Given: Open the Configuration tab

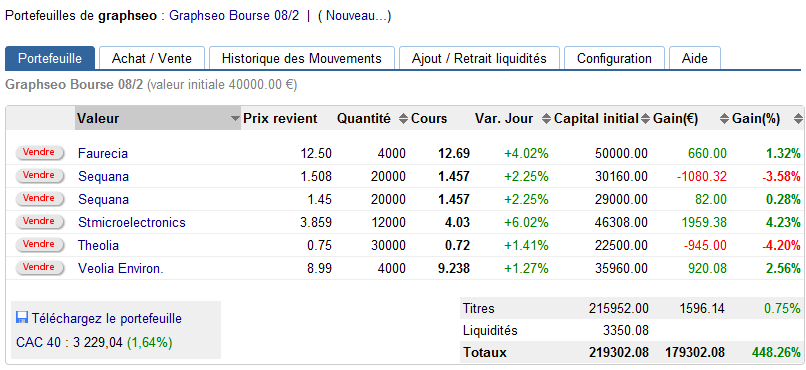Looking at the screenshot, I should pos(614,58).
